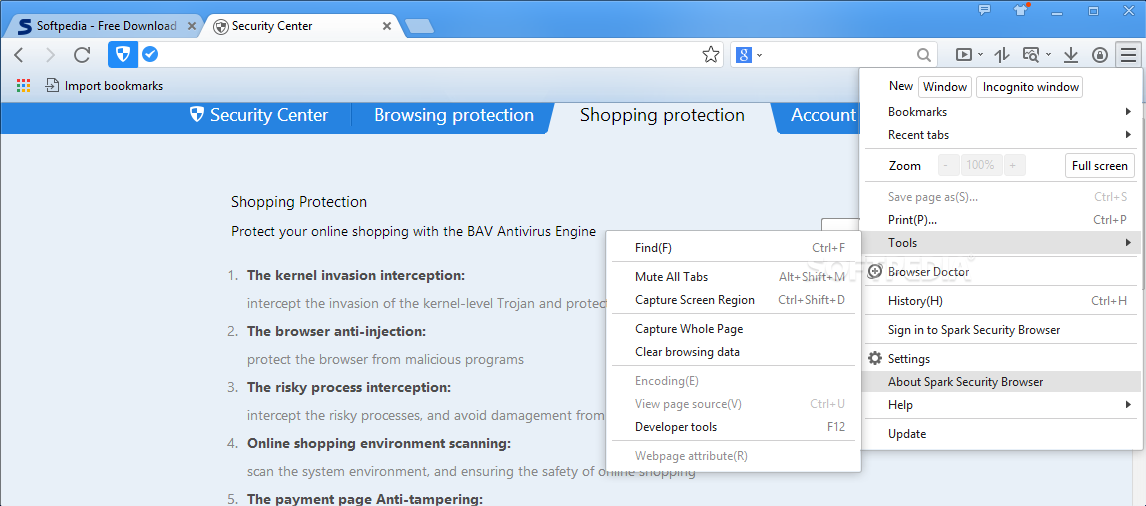Screen dimensions: 1146x506
Task: Click the page search toolbar icon
Action: point(1031,55)
